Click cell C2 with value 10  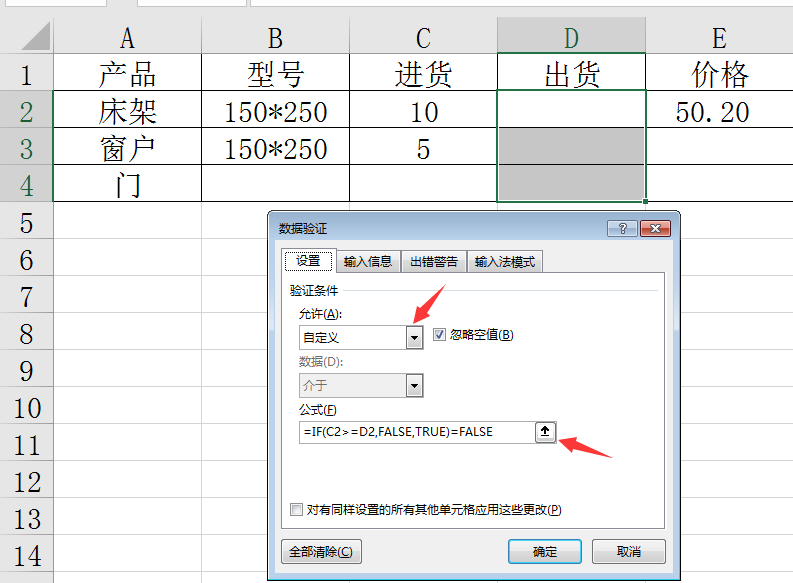(x=423, y=109)
